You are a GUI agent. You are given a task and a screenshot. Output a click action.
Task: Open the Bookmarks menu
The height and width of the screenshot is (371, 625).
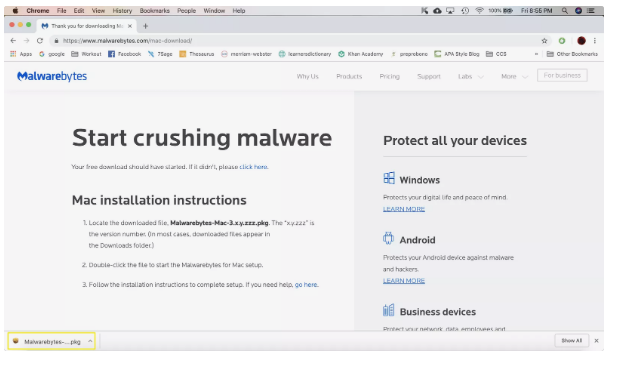pos(154,11)
